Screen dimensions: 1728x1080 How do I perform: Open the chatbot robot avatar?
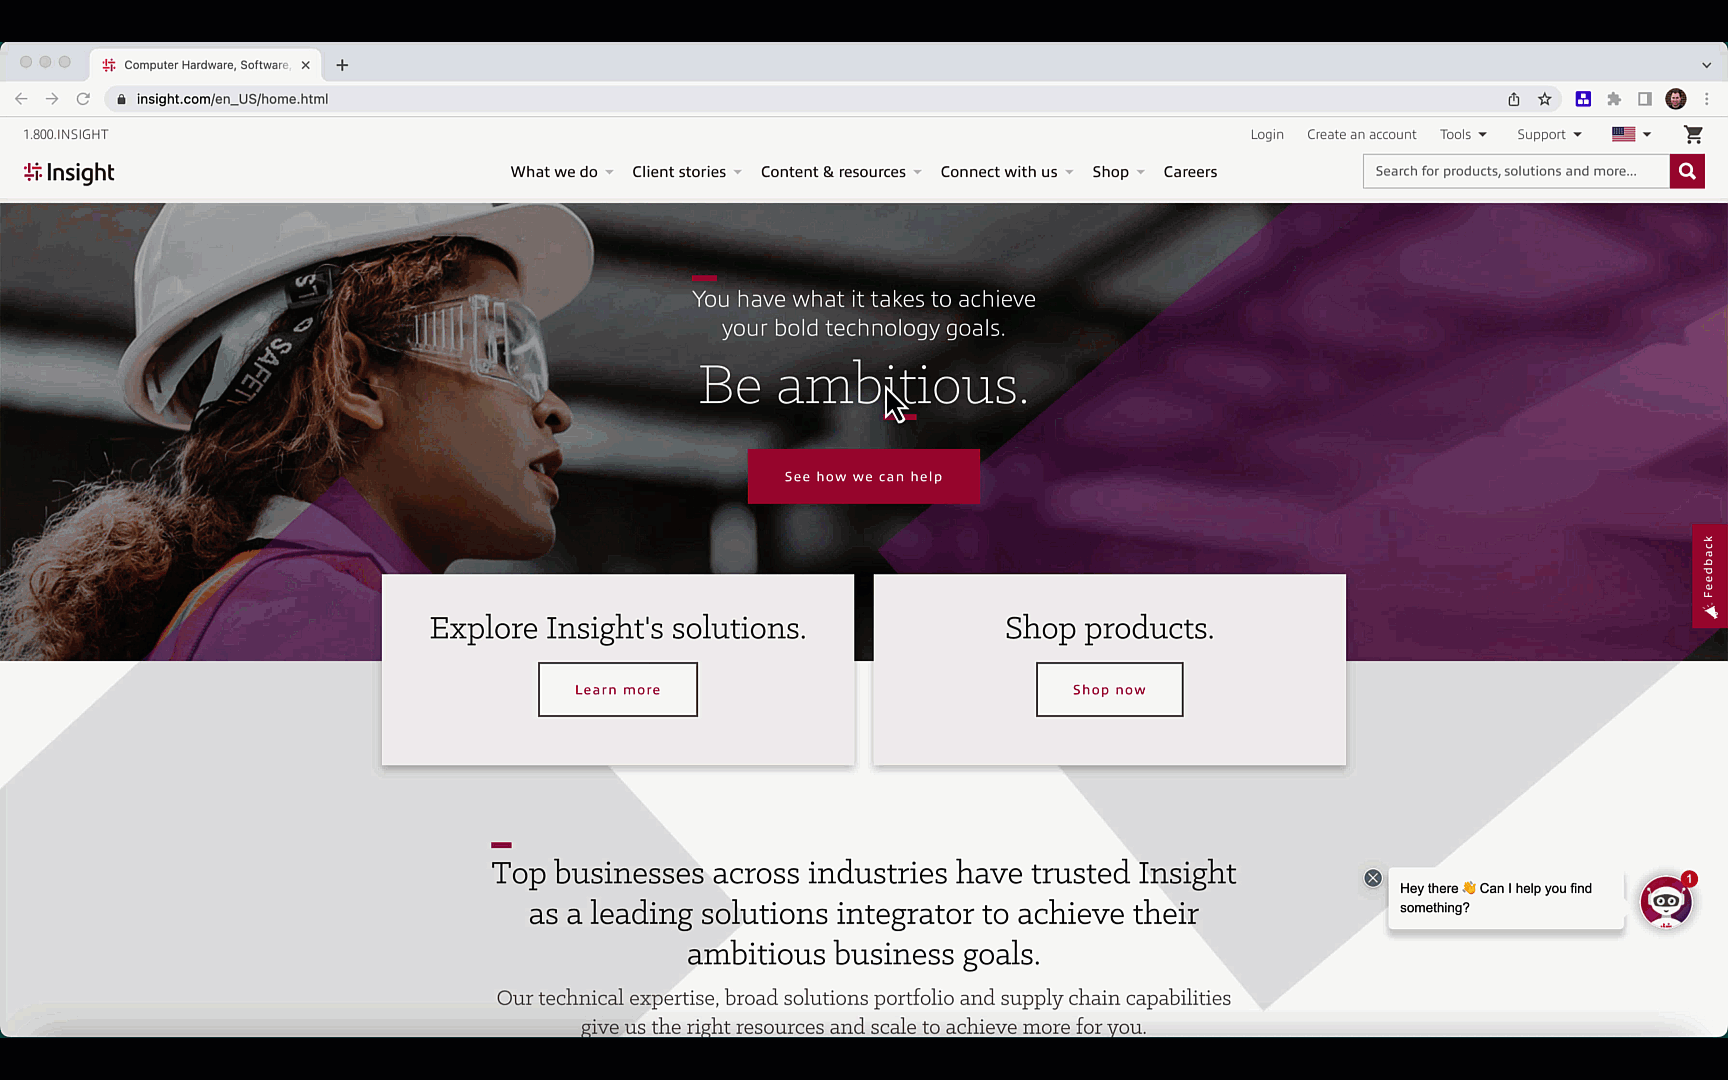click(x=1665, y=902)
